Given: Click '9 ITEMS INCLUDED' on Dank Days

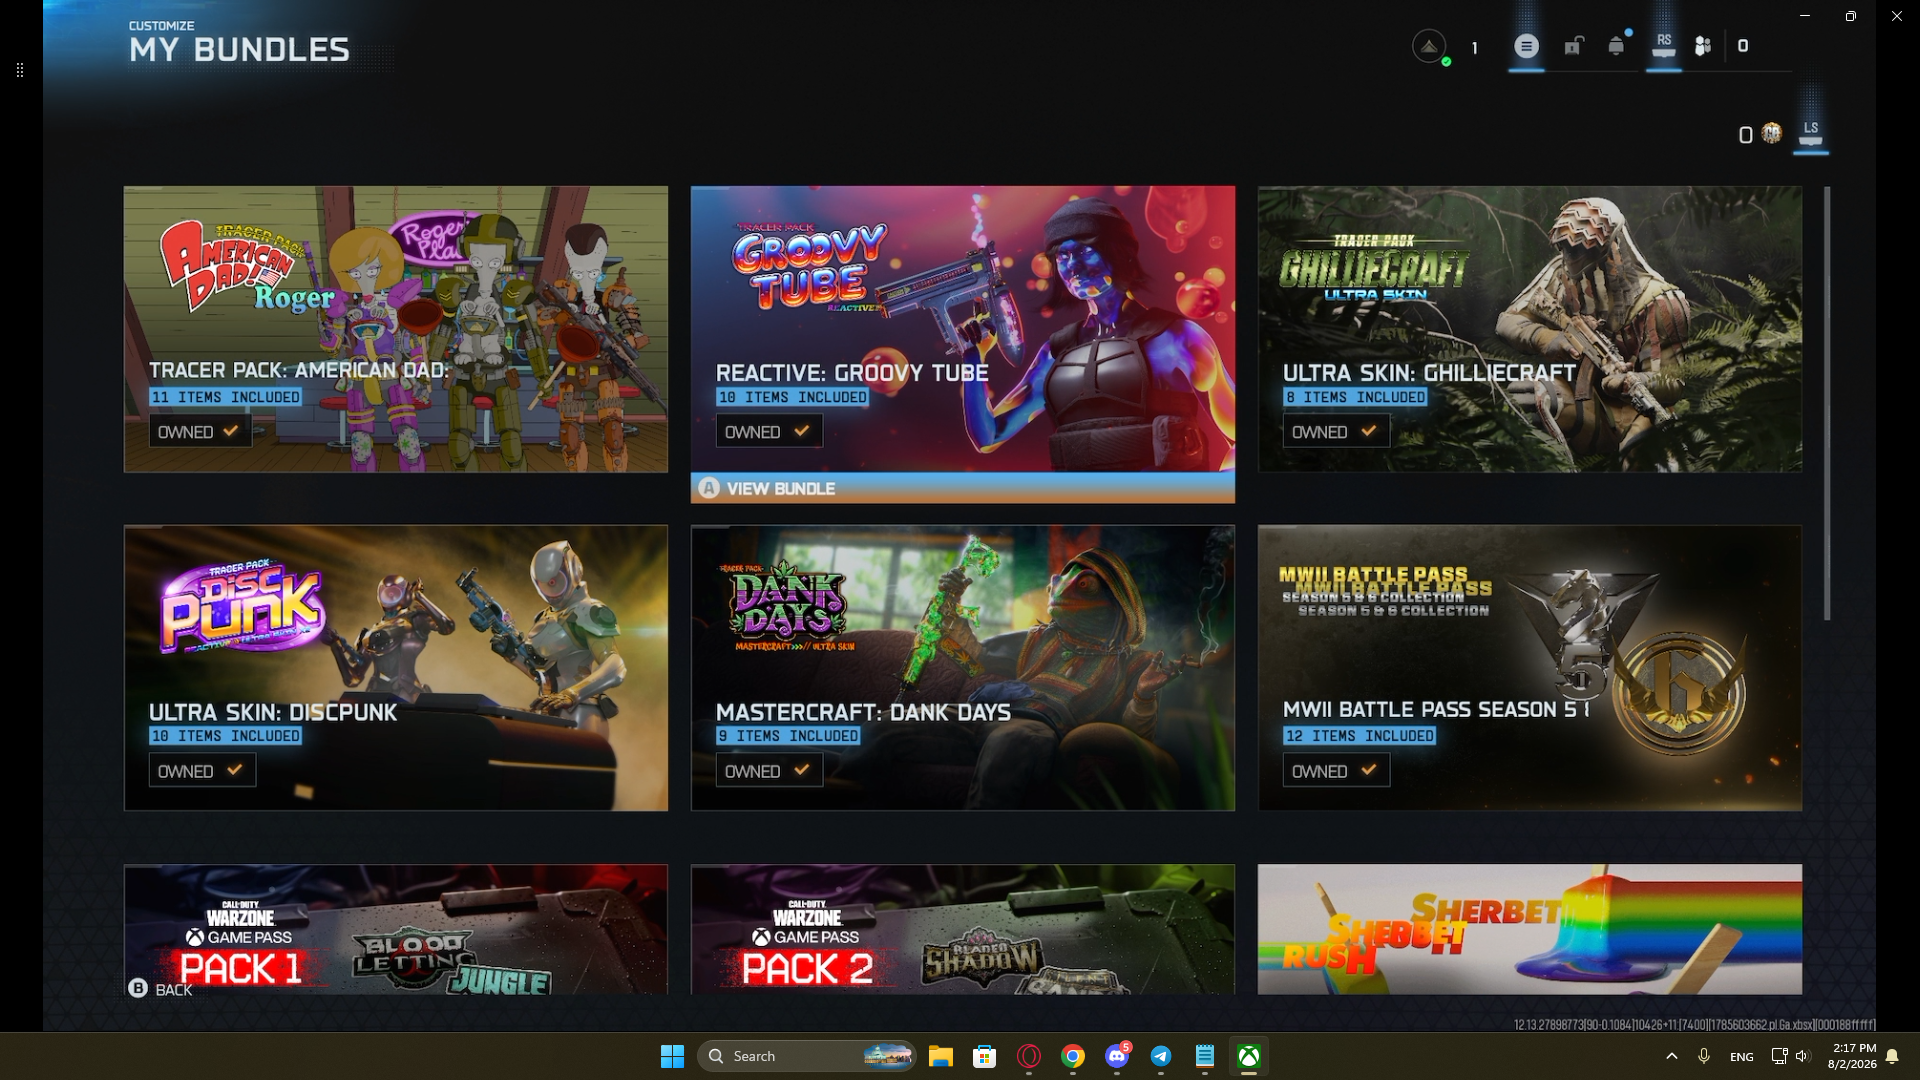Looking at the screenshot, I should click(788, 736).
